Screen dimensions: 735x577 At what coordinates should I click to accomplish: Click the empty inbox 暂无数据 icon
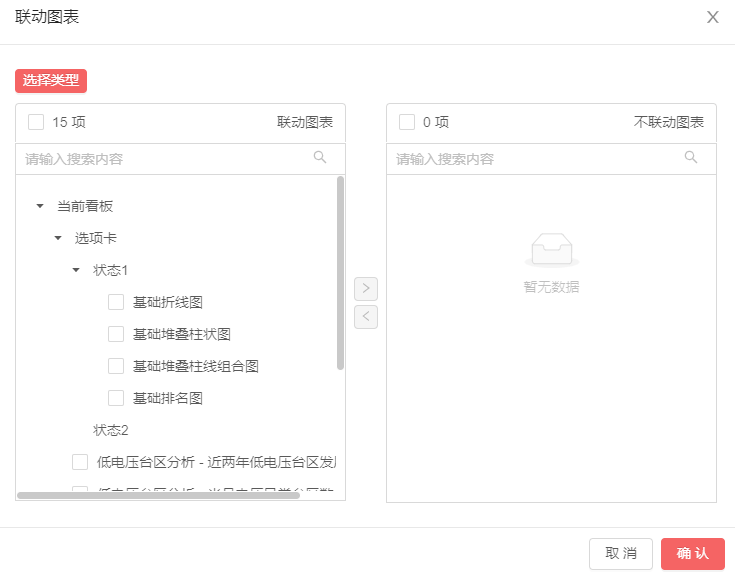tap(551, 249)
